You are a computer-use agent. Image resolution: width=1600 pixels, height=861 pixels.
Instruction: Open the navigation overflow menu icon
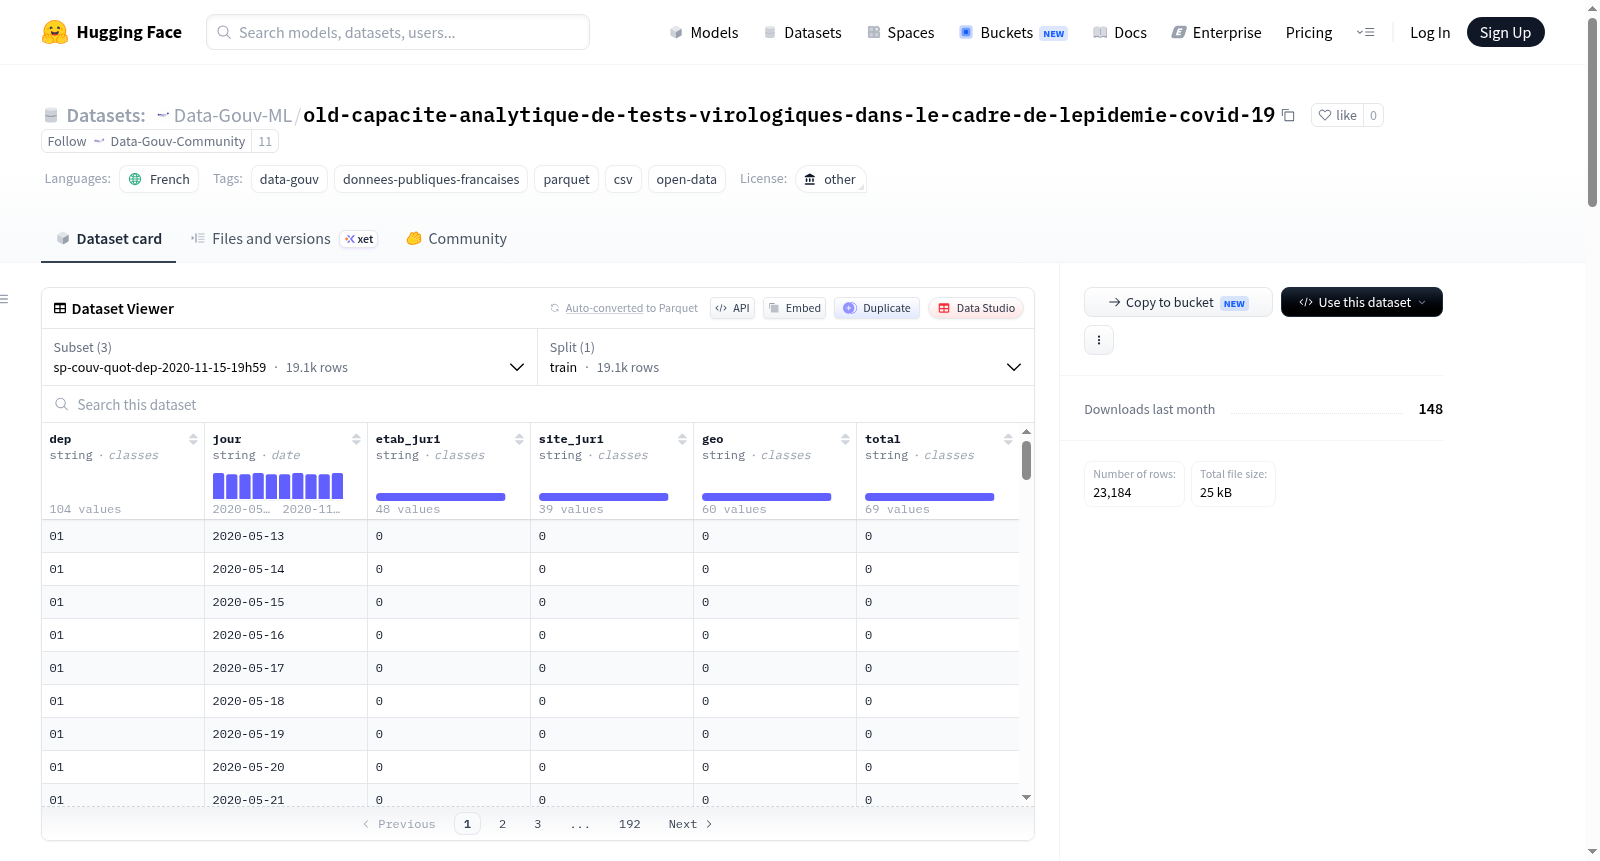(x=1365, y=32)
